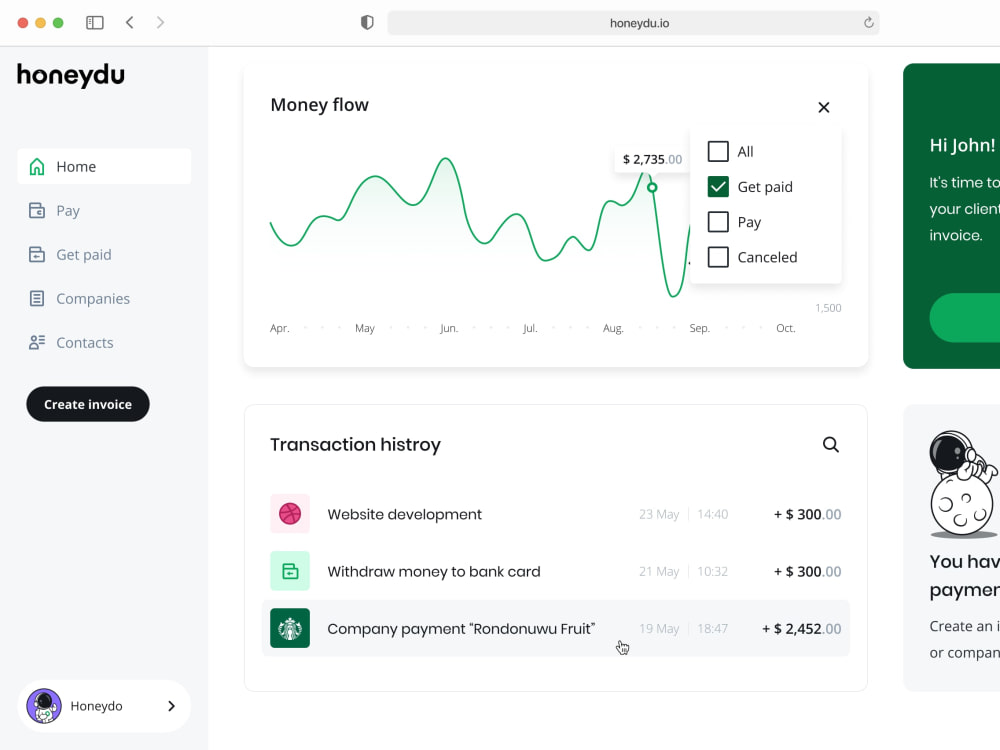Search the transaction history

pyautogui.click(x=830, y=445)
